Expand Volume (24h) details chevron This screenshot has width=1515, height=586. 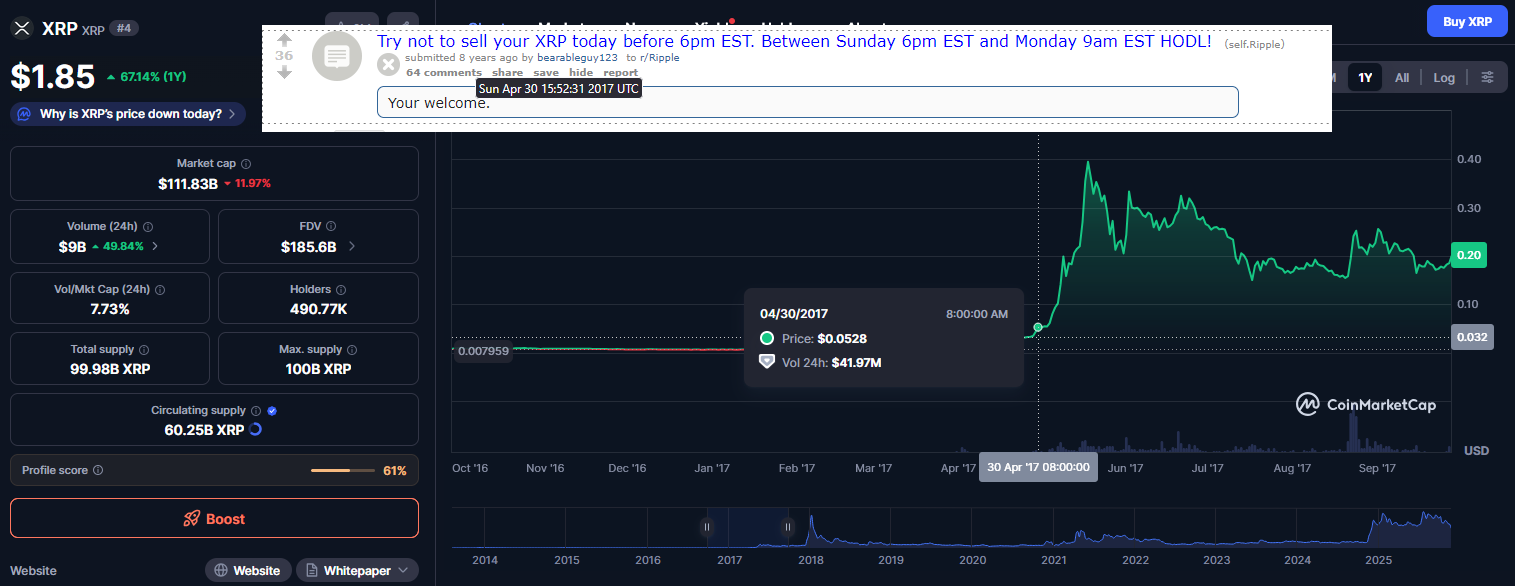pos(154,246)
